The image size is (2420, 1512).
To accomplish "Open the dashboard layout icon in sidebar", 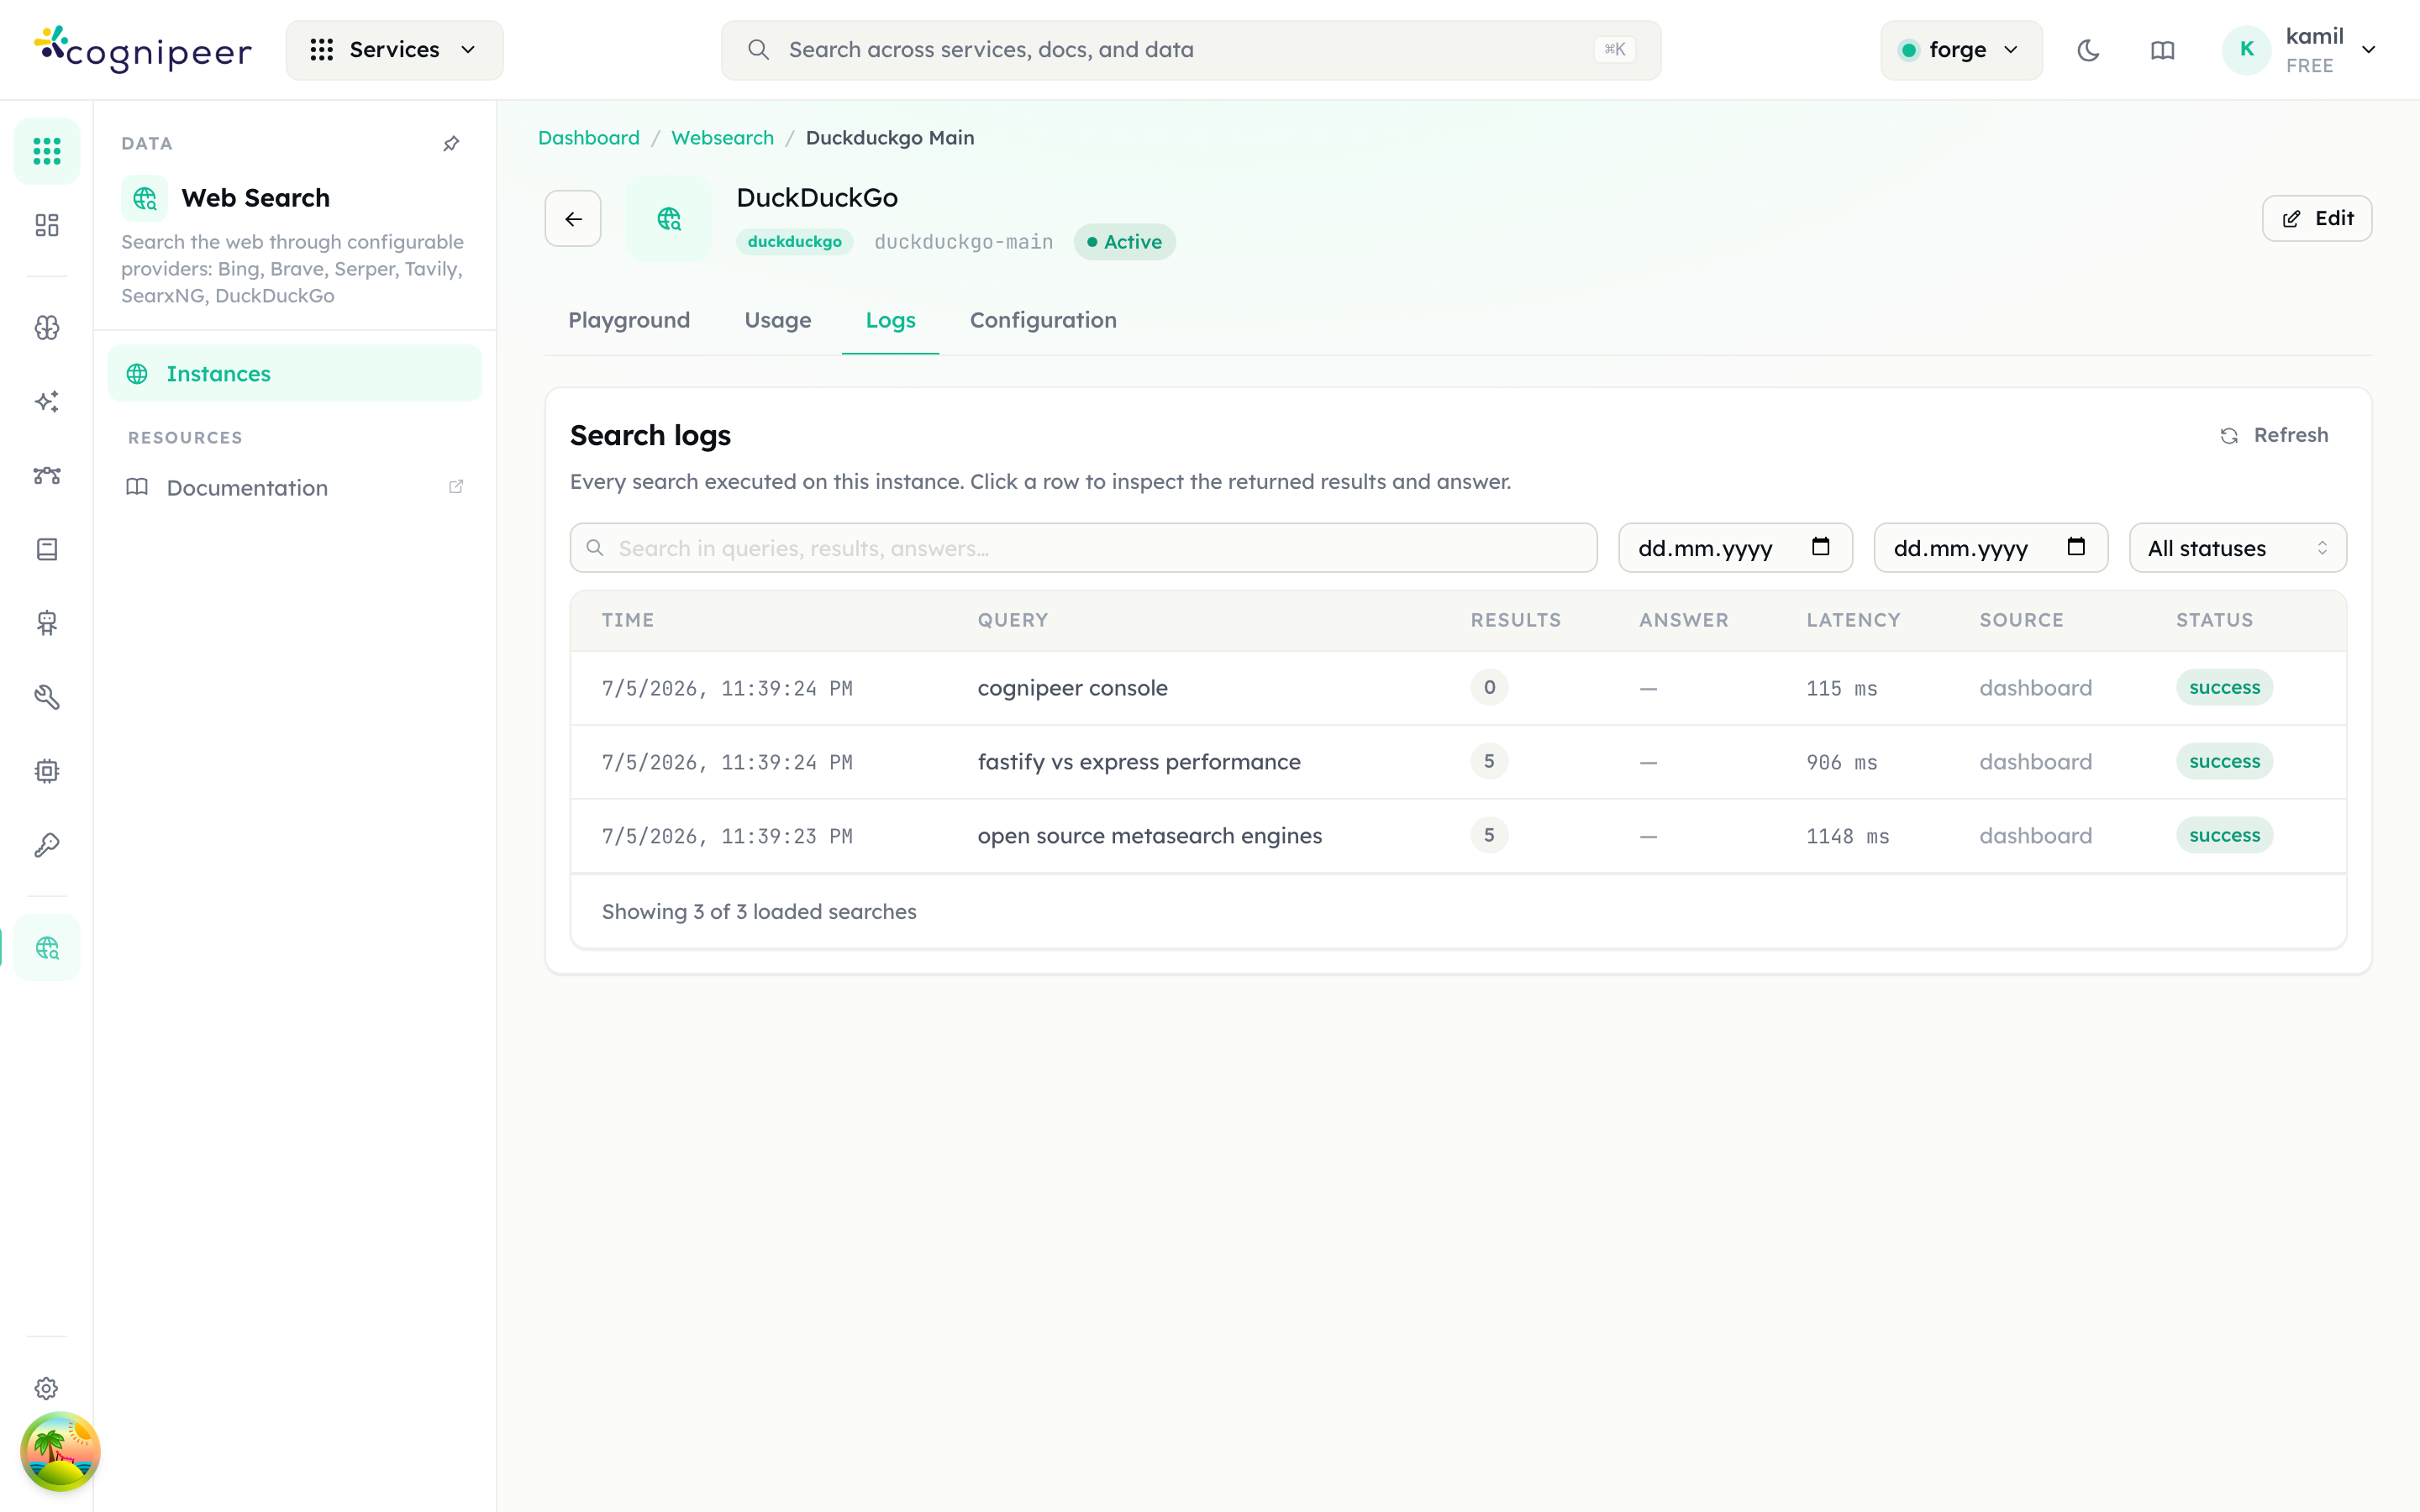I will [x=47, y=225].
